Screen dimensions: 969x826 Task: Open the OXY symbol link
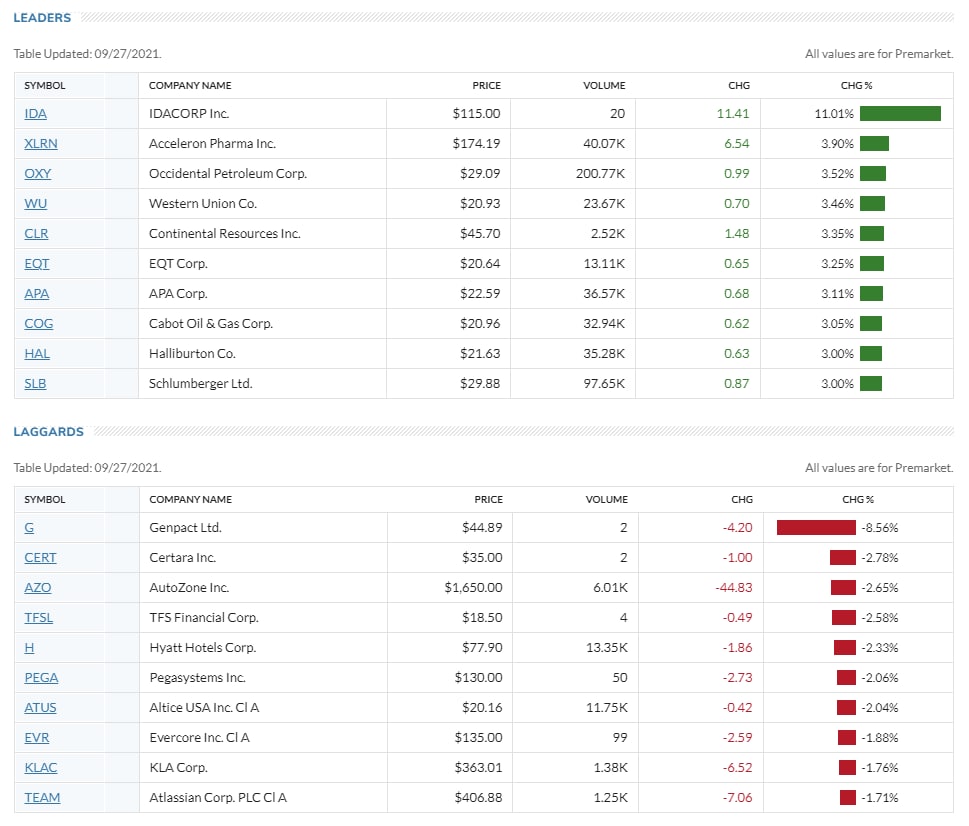[38, 174]
